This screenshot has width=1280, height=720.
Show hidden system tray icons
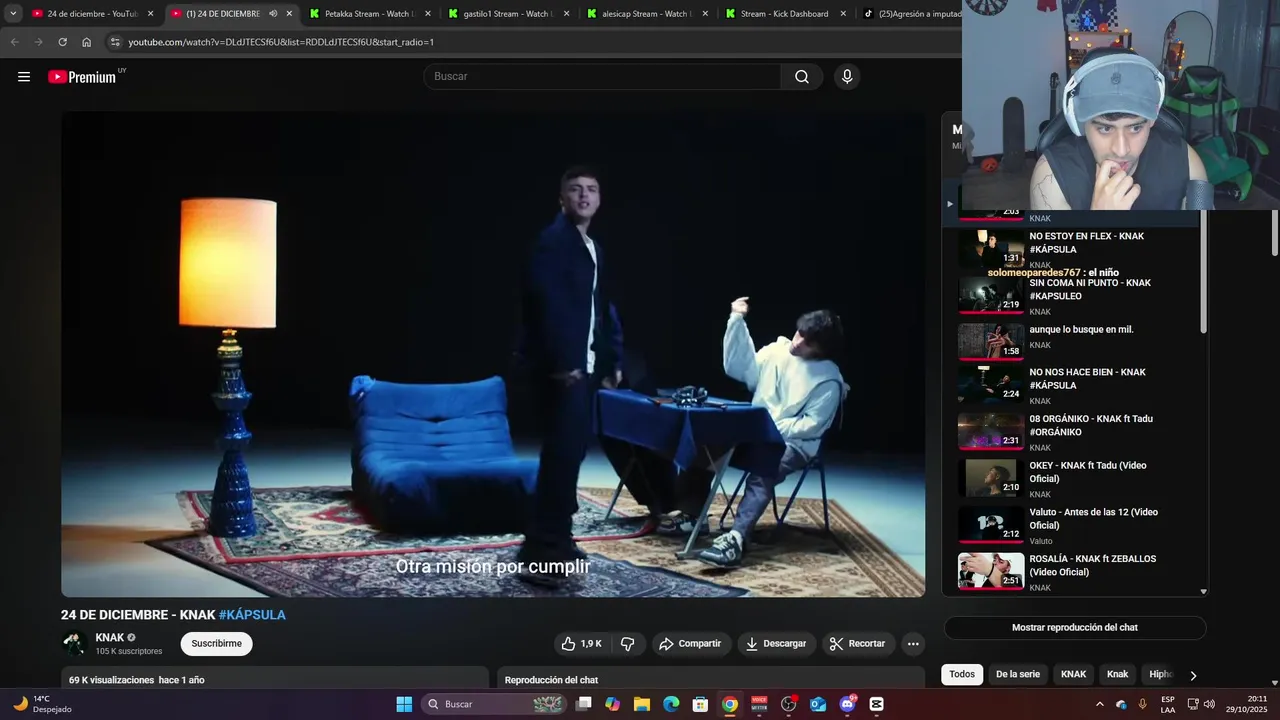pyautogui.click(x=1100, y=704)
